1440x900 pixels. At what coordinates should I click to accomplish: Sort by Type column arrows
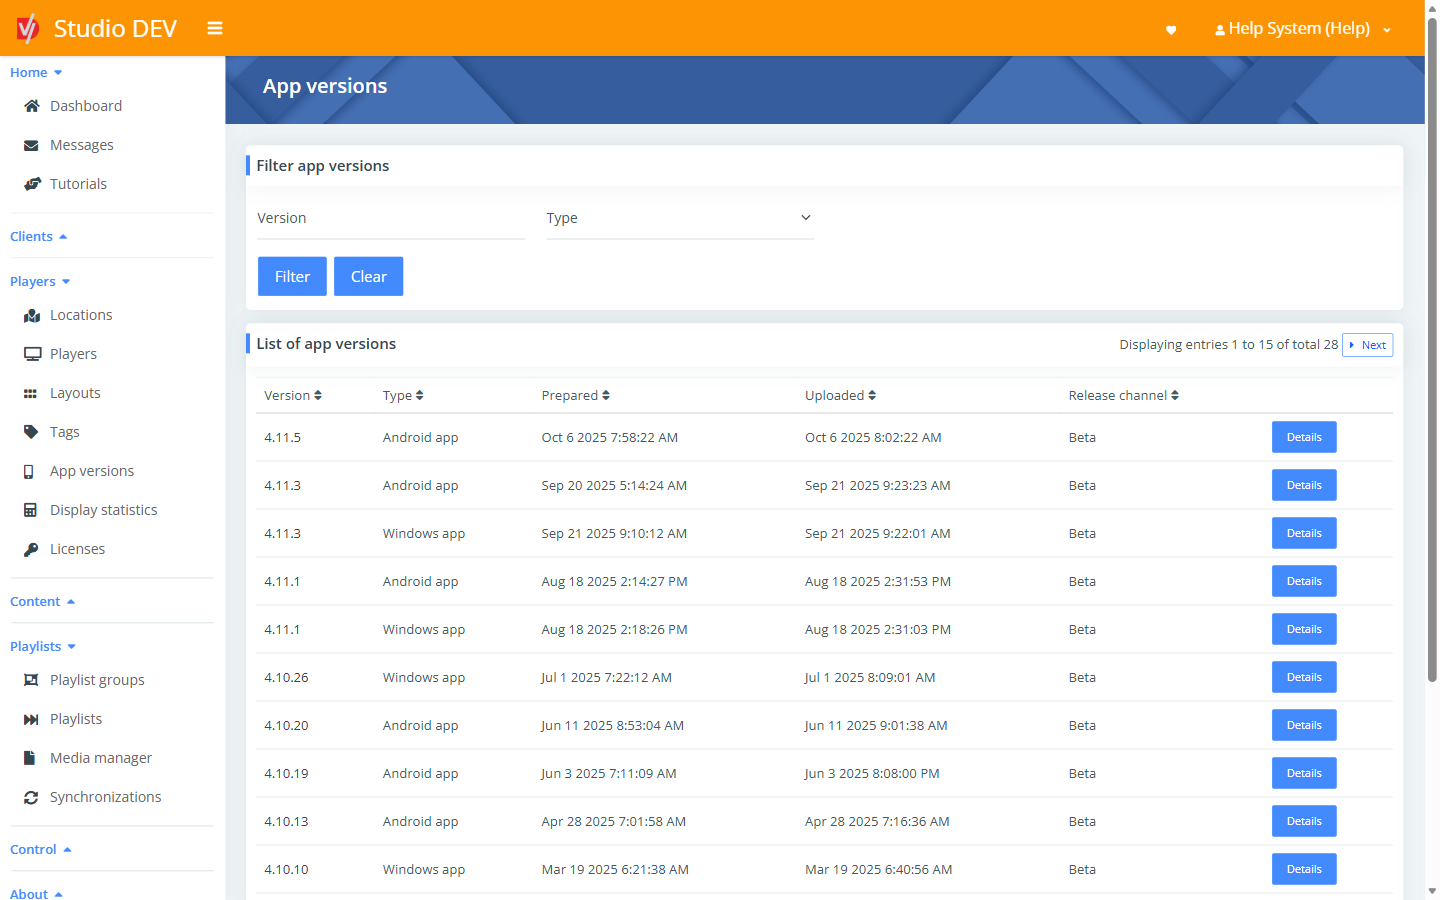point(420,396)
